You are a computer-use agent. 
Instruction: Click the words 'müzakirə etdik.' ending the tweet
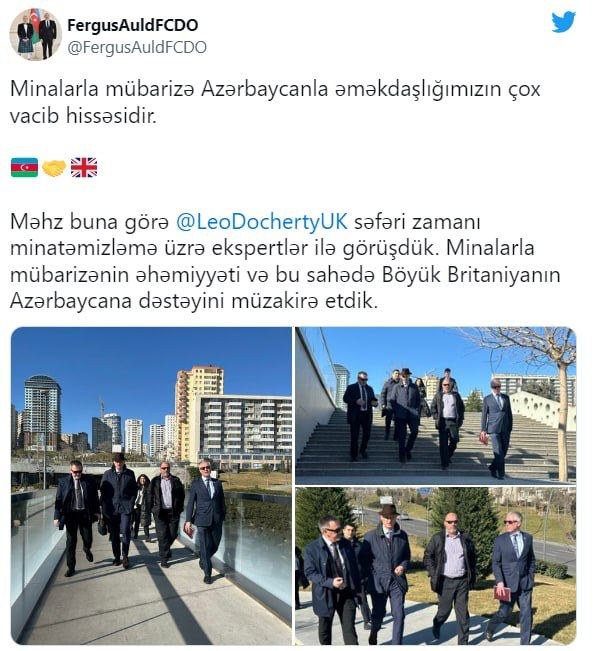(x=305, y=301)
